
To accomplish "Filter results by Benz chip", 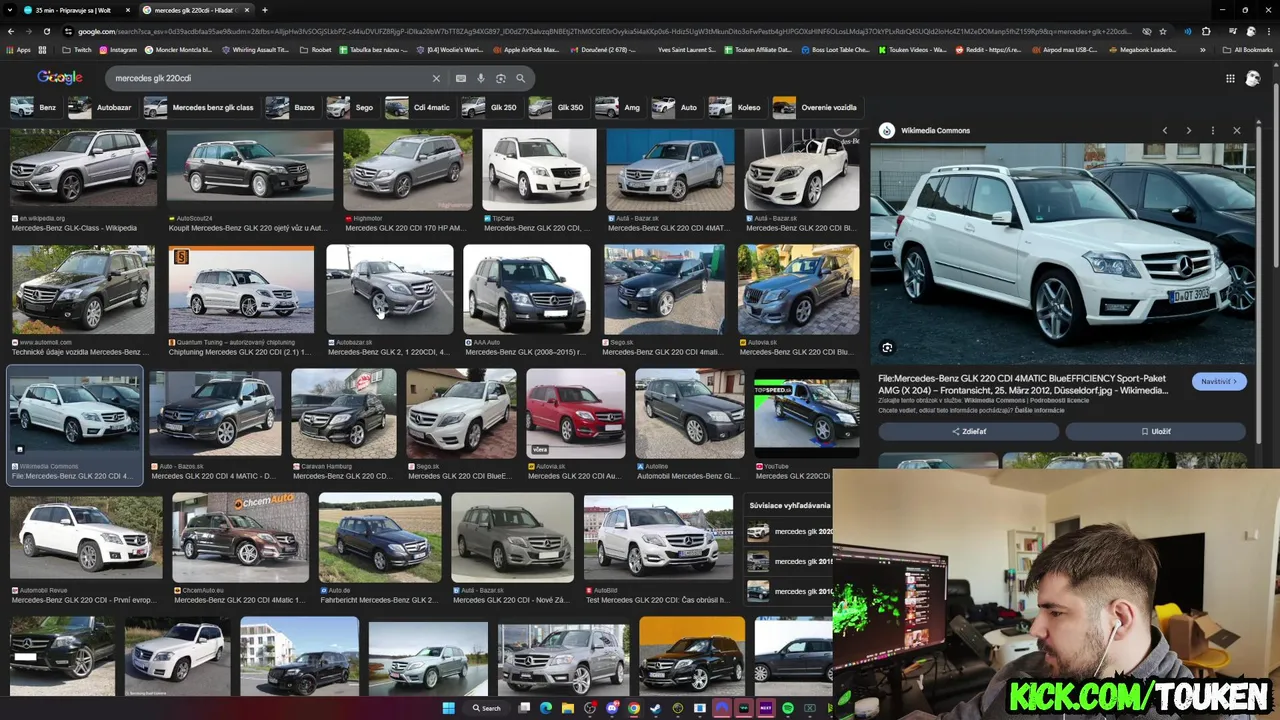I will click(34, 107).
